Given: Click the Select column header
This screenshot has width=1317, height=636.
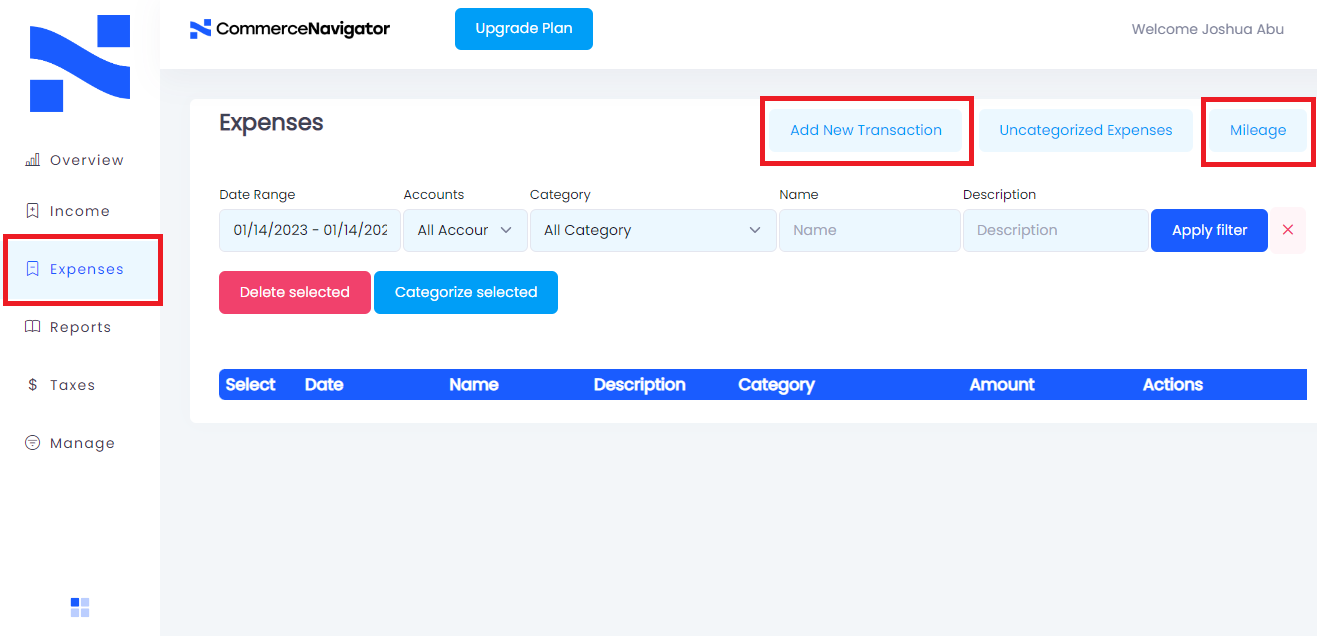Looking at the screenshot, I should click(x=250, y=385).
